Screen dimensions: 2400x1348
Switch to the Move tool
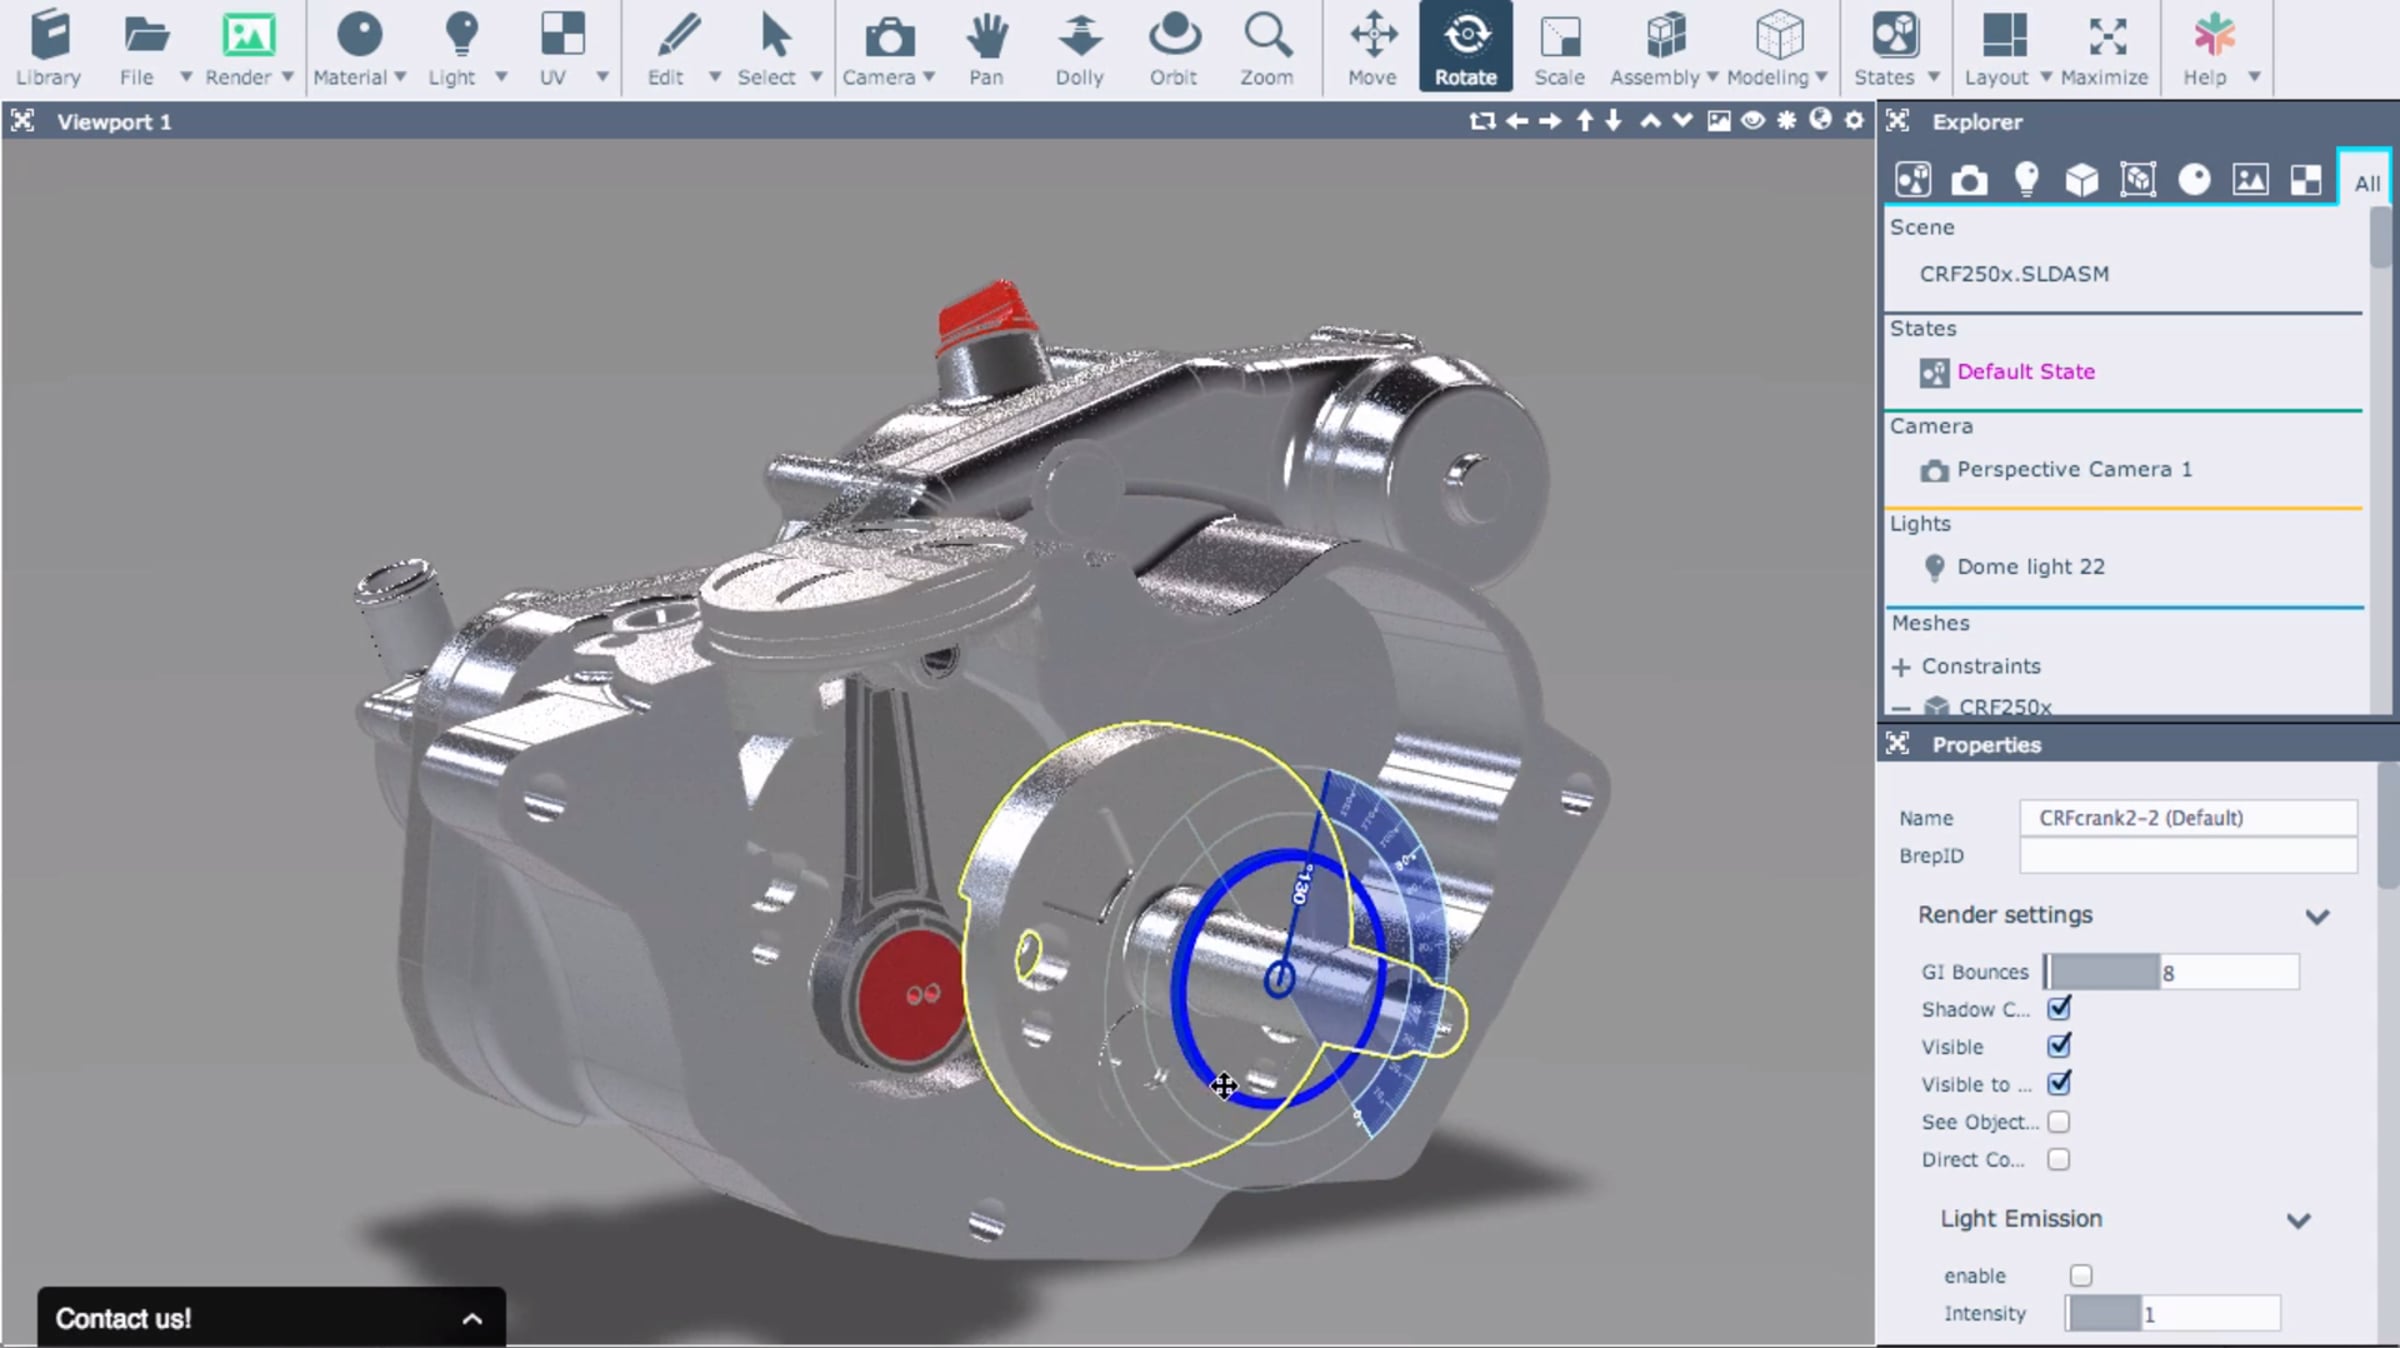coord(1372,47)
